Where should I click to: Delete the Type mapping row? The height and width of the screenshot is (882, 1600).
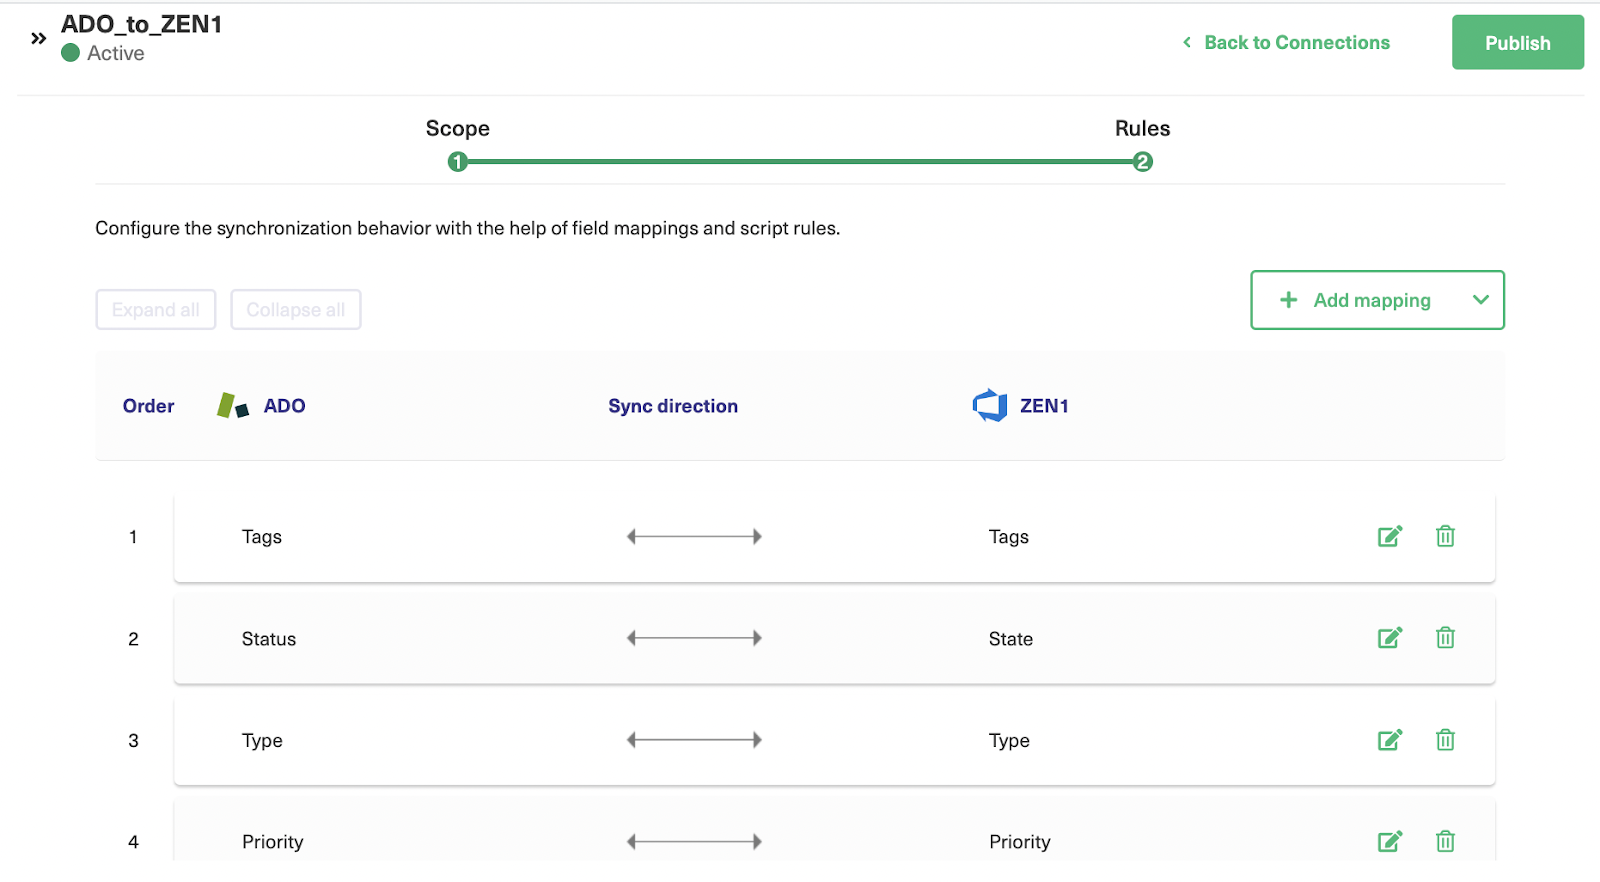(x=1445, y=740)
